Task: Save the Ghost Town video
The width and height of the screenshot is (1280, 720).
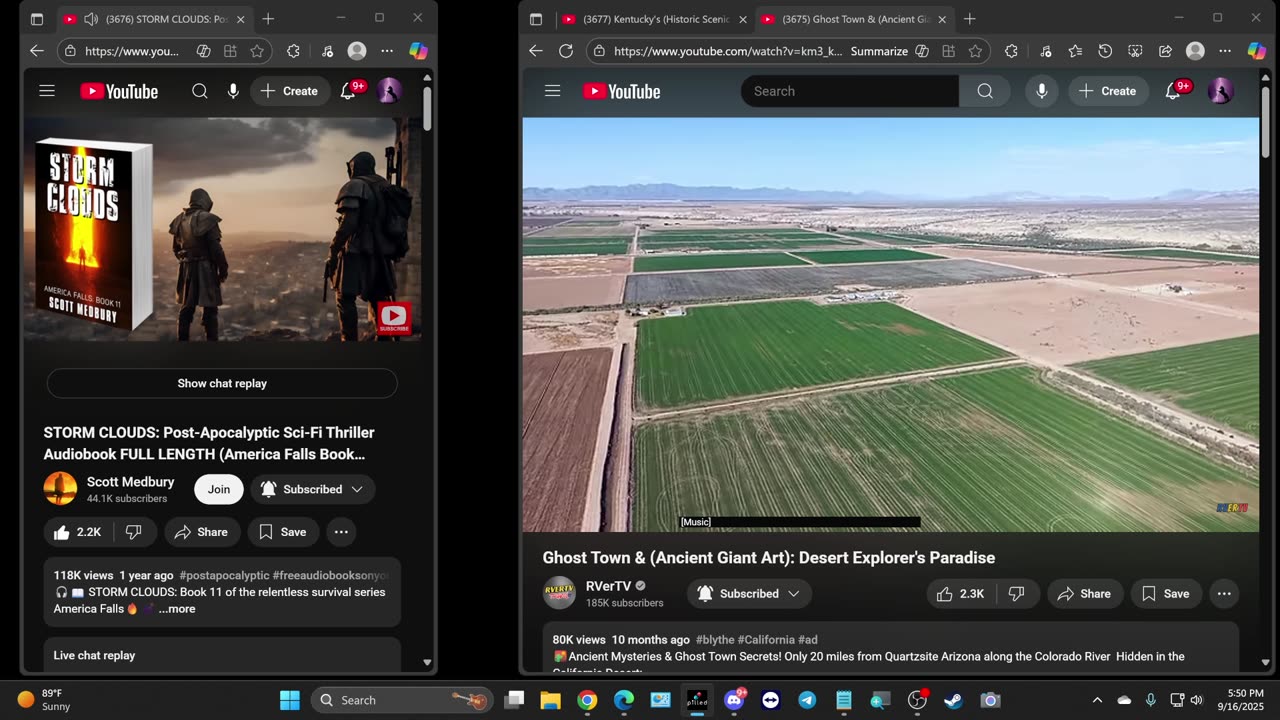Action: 1166,593
